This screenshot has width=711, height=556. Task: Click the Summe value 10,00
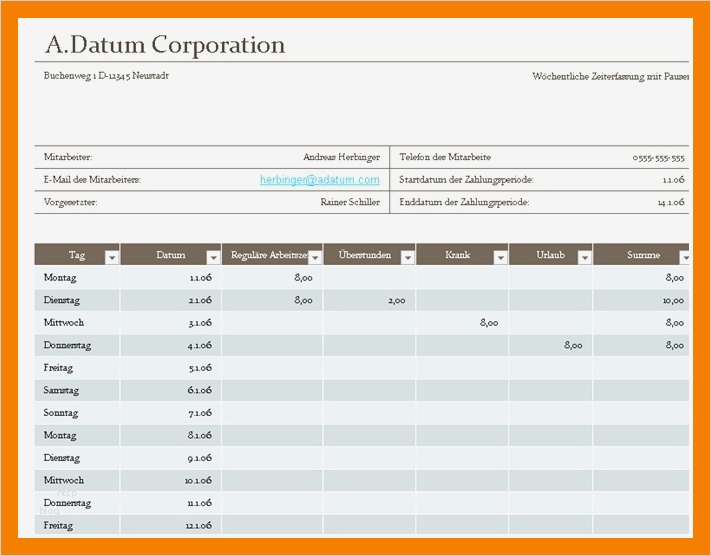(641, 300)
